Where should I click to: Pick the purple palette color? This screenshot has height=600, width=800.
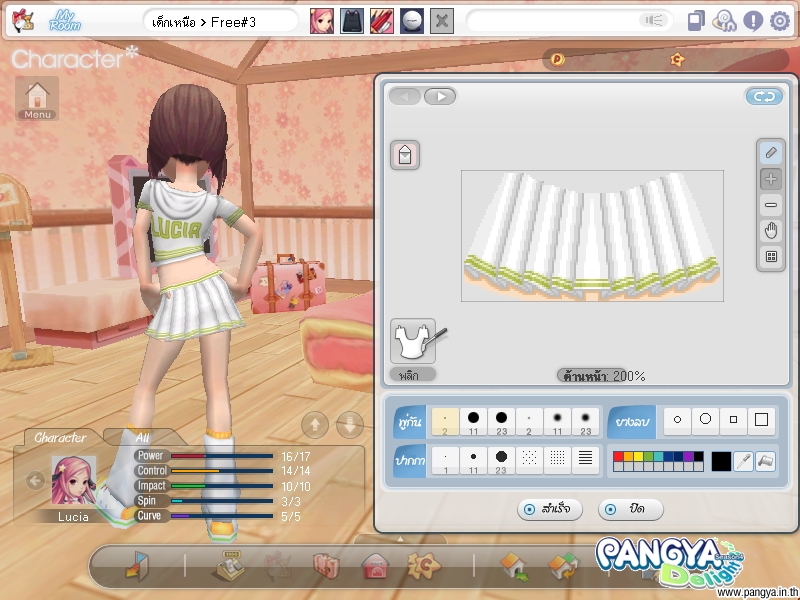[x=688, y=457]
